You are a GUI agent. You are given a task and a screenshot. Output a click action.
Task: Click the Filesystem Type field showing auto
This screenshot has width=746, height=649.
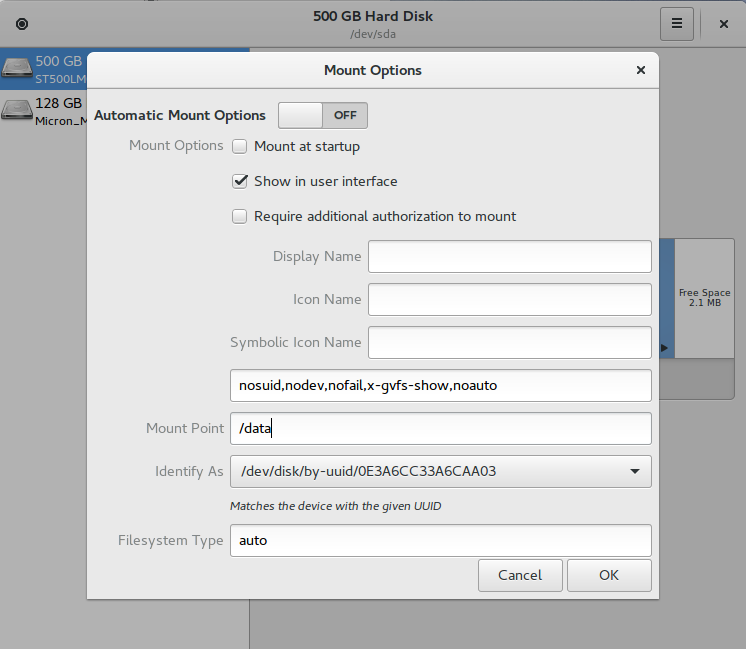tap(441, 541)
